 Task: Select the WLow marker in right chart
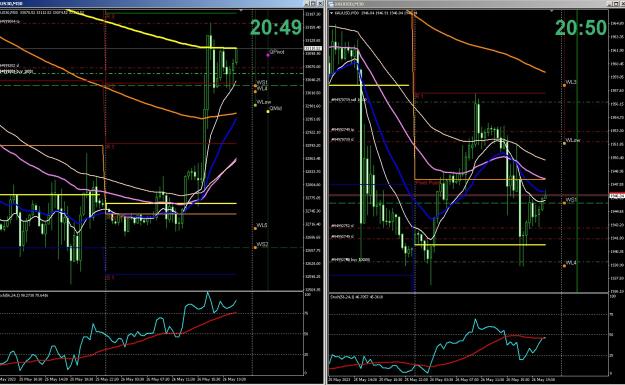point(564,143)
